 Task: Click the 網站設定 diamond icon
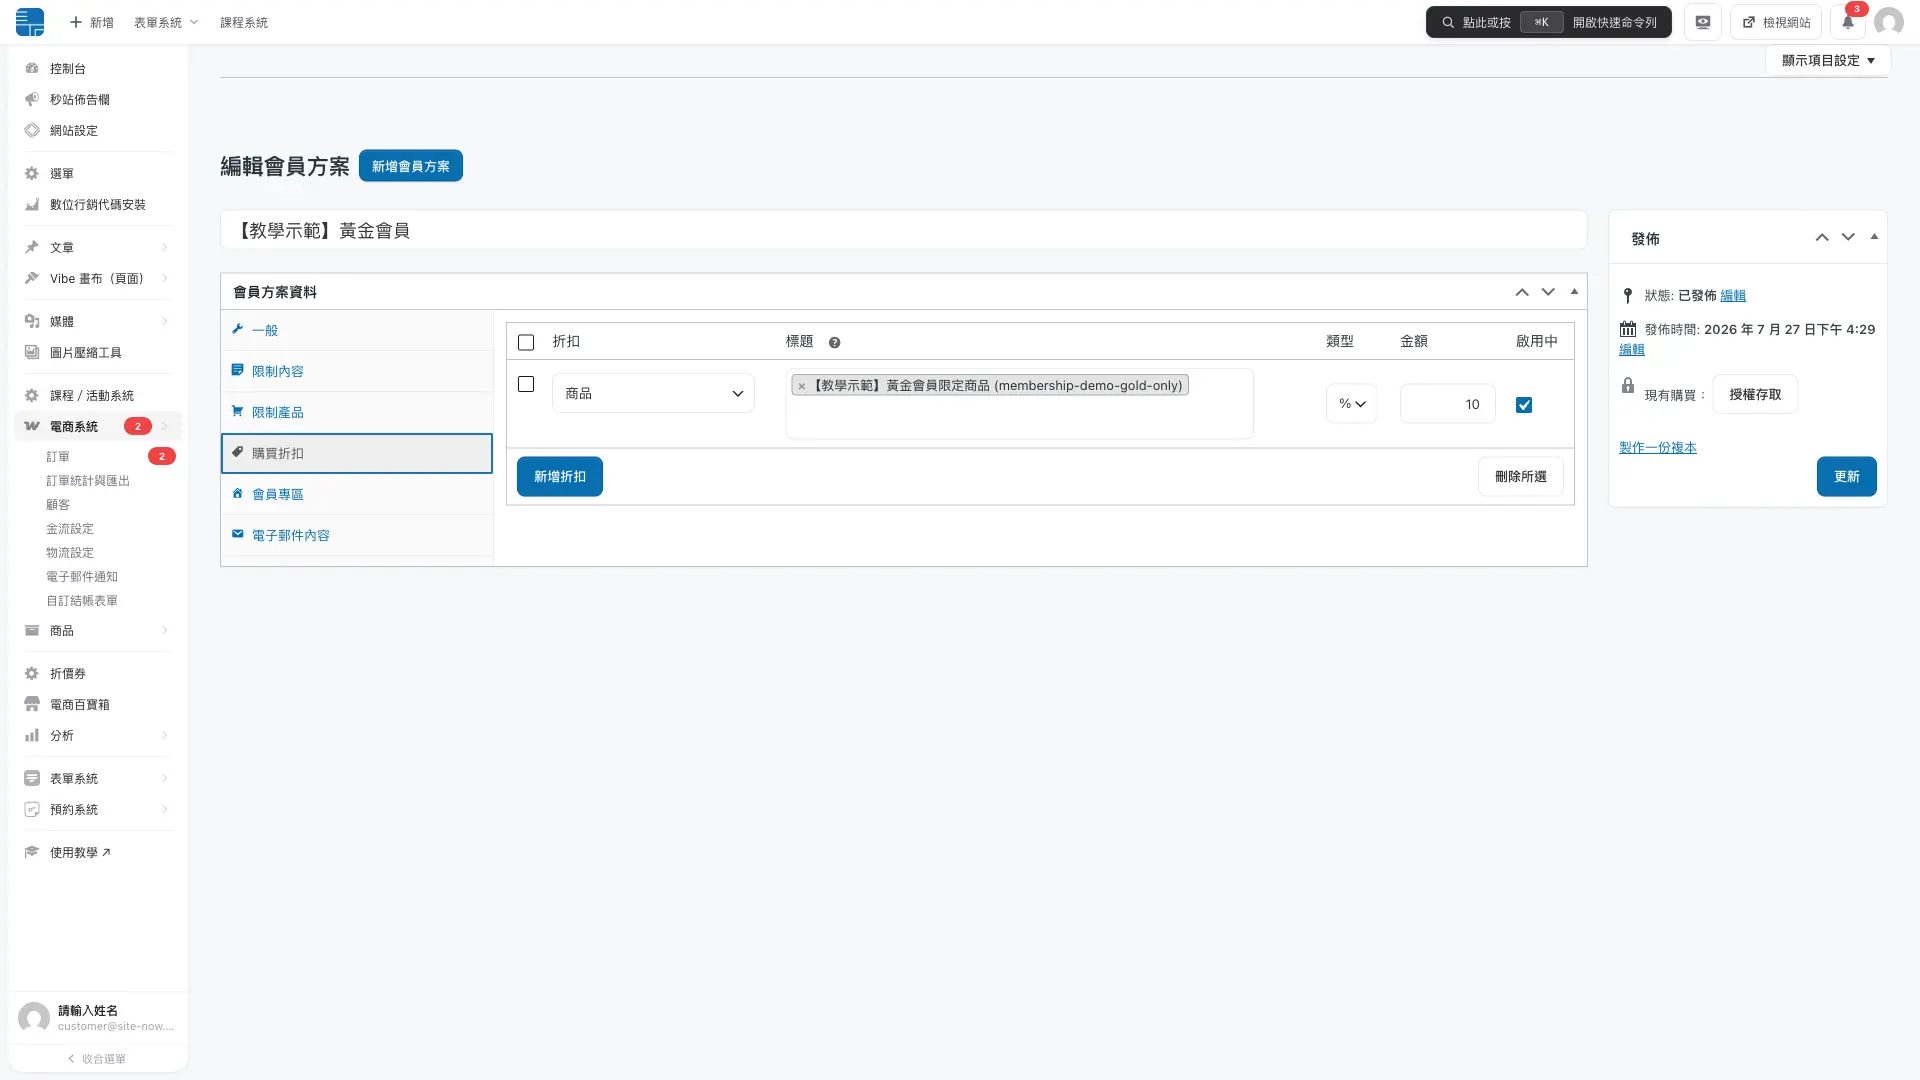point(32,131)
